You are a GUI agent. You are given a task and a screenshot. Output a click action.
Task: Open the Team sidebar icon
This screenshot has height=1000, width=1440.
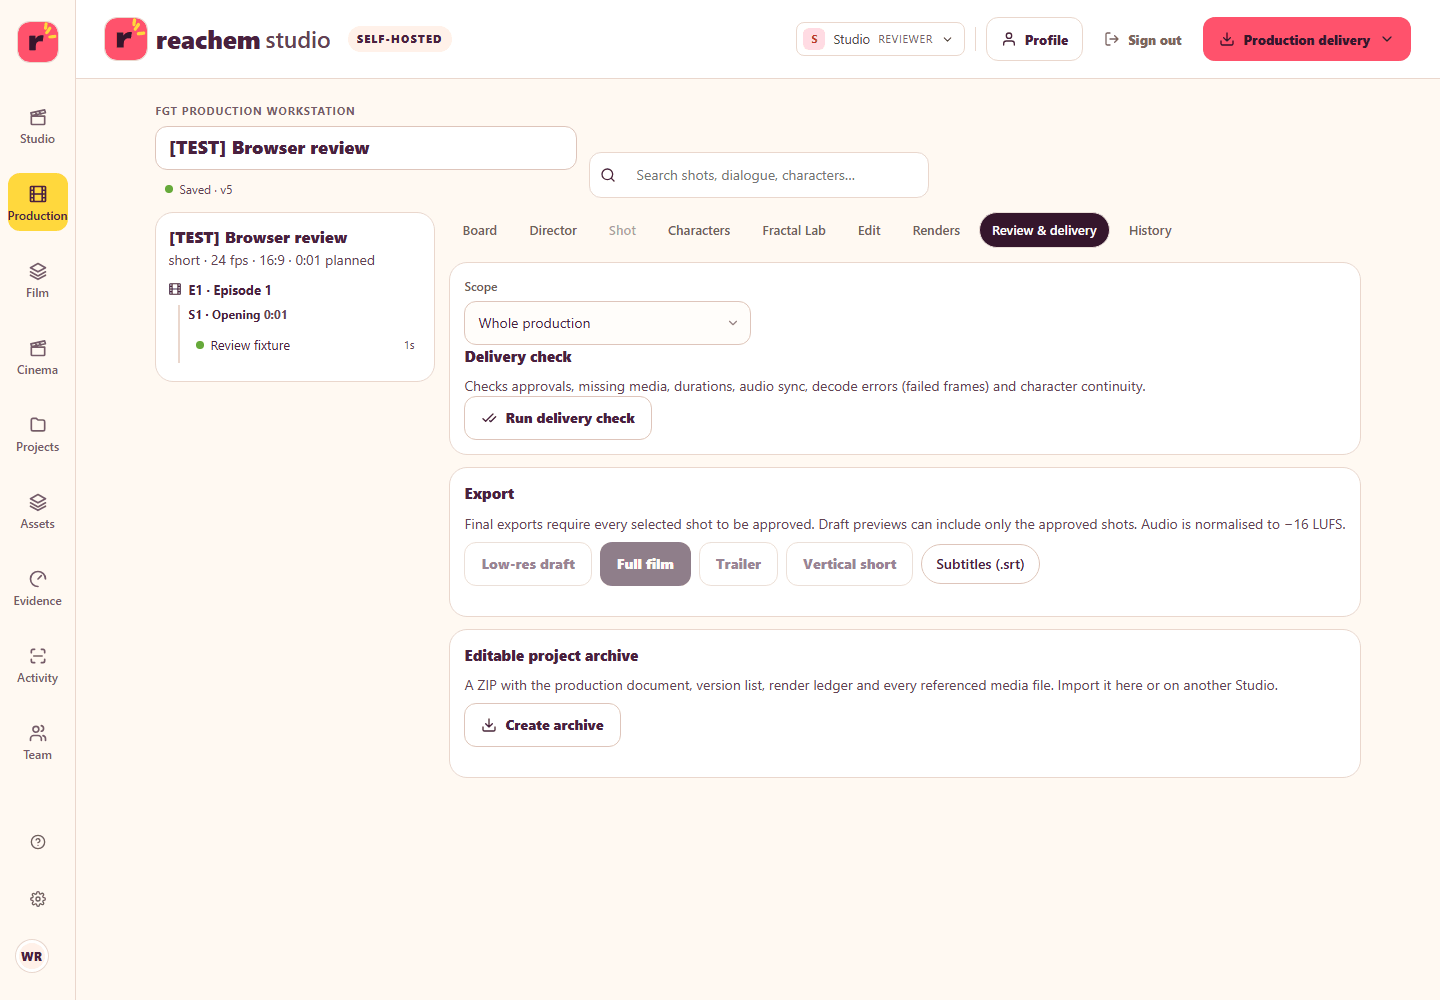tap(37, 742)
